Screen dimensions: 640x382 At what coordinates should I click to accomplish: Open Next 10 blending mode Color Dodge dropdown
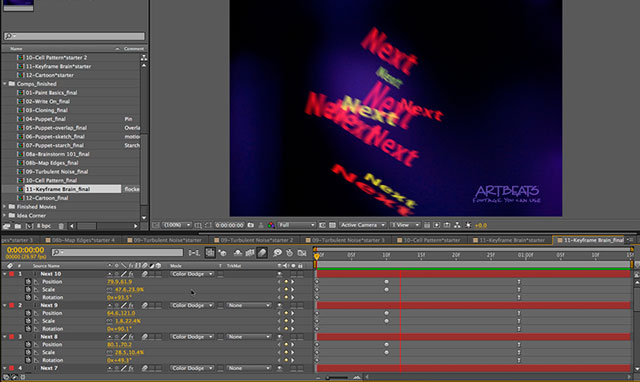(x=191, y=274)
